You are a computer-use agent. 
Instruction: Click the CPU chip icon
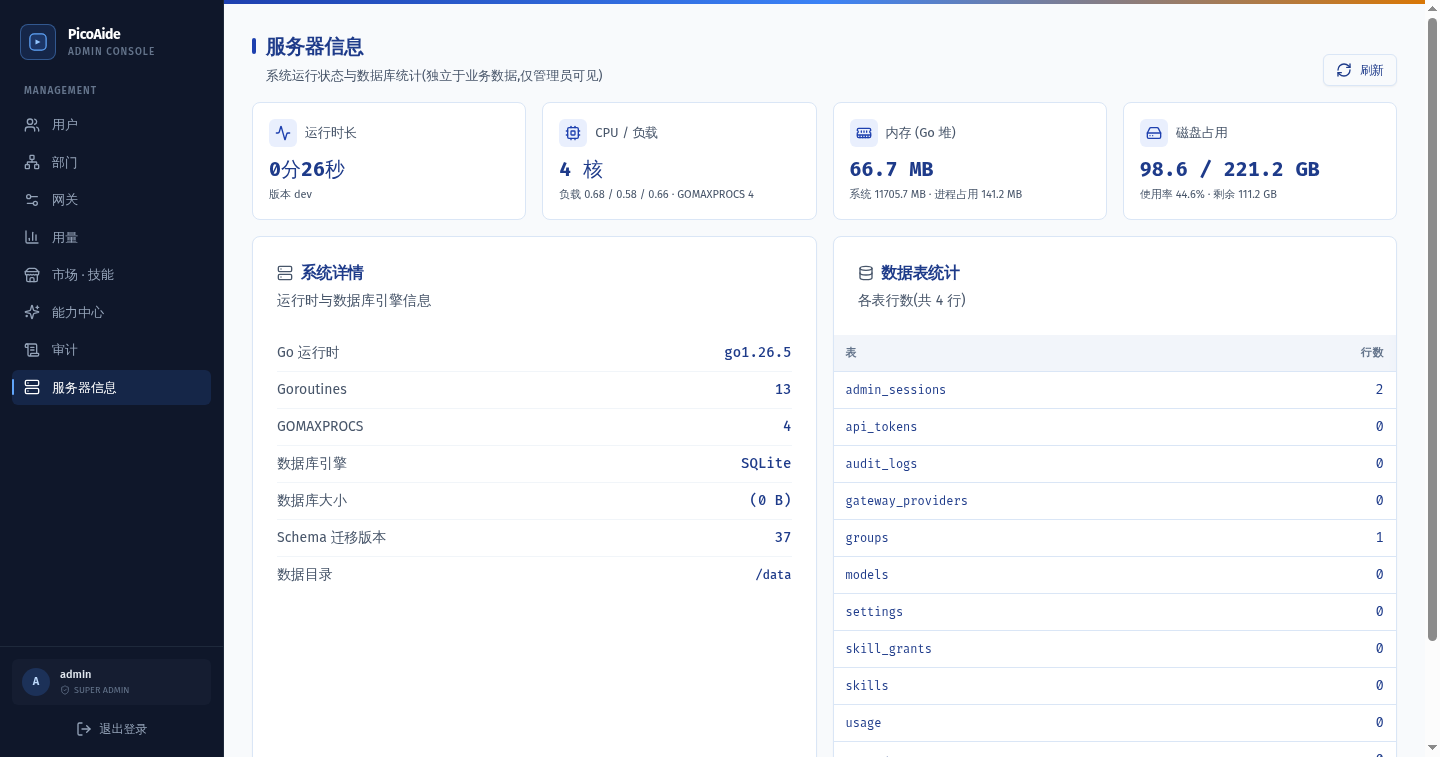point(573,133)
